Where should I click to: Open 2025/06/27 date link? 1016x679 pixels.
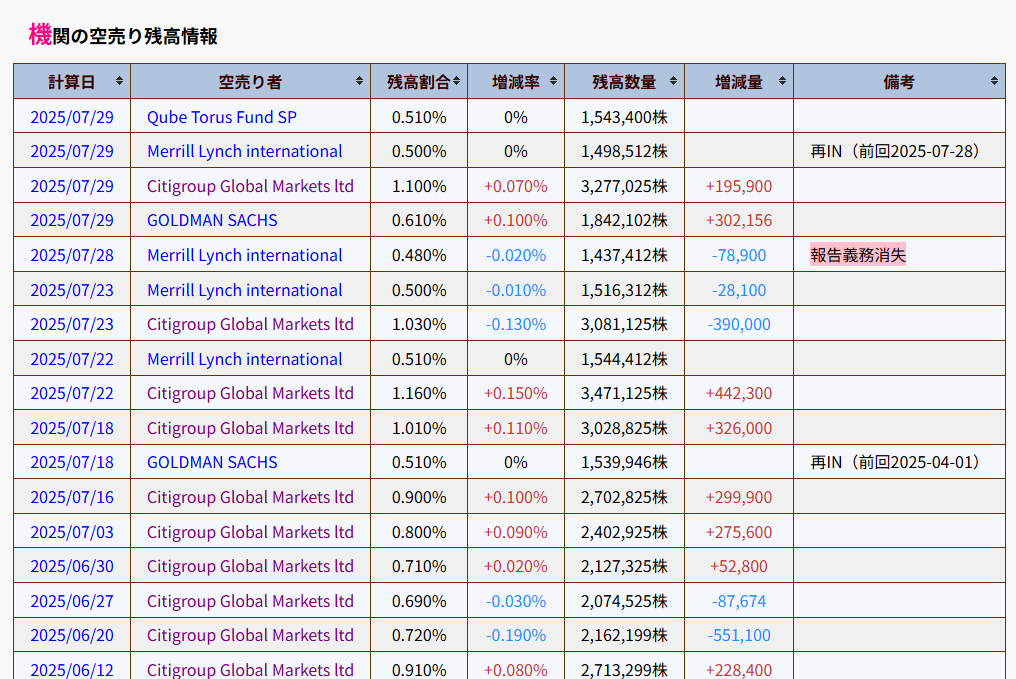pyautogui.click(x=72, y=601)
